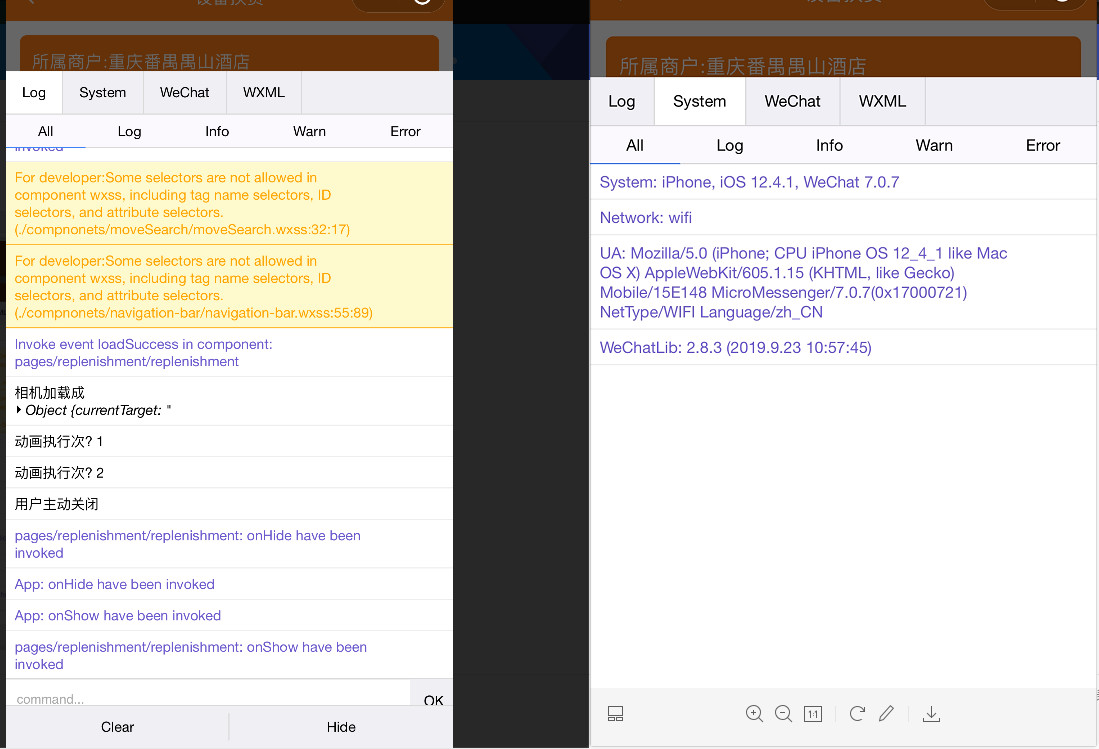Image resolution: width=1099 pixels, height=749 pixels.
Task: Select Log level filter in left console
Action: click(129, 131)
